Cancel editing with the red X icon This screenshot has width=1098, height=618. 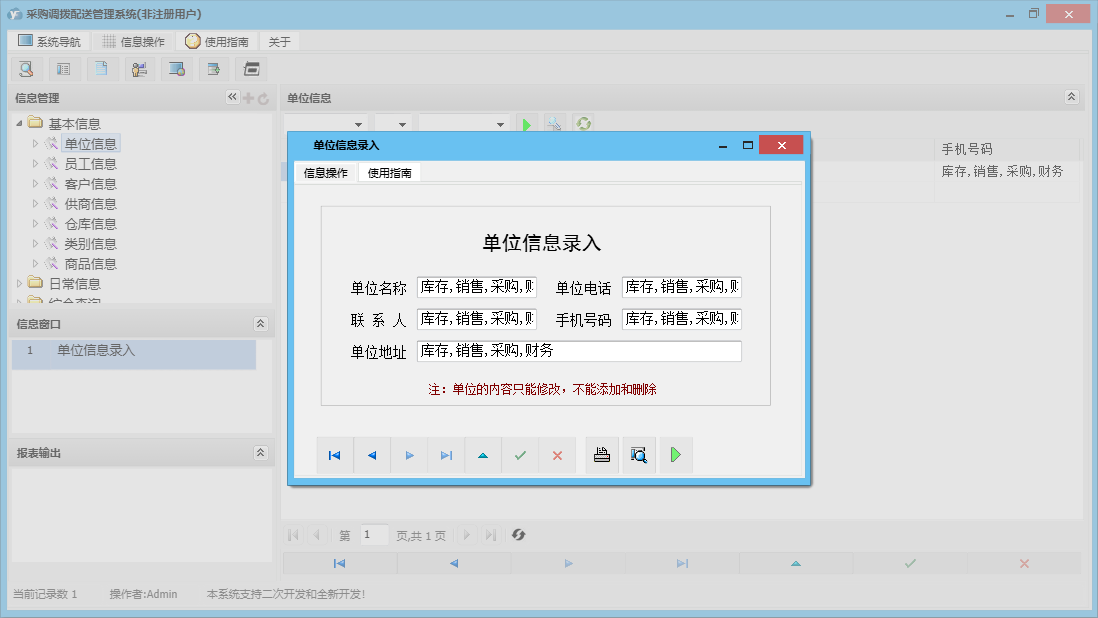point(557,455)
